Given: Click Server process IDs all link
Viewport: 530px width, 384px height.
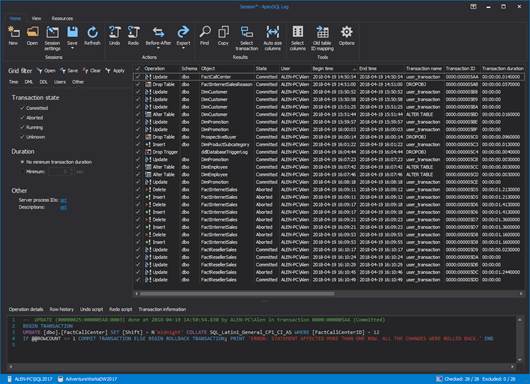Looking at the screenshot, I should point(64,200).
